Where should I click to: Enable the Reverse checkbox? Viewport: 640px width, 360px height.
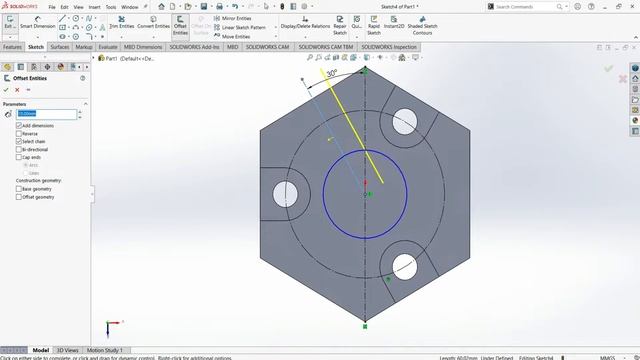19,133
